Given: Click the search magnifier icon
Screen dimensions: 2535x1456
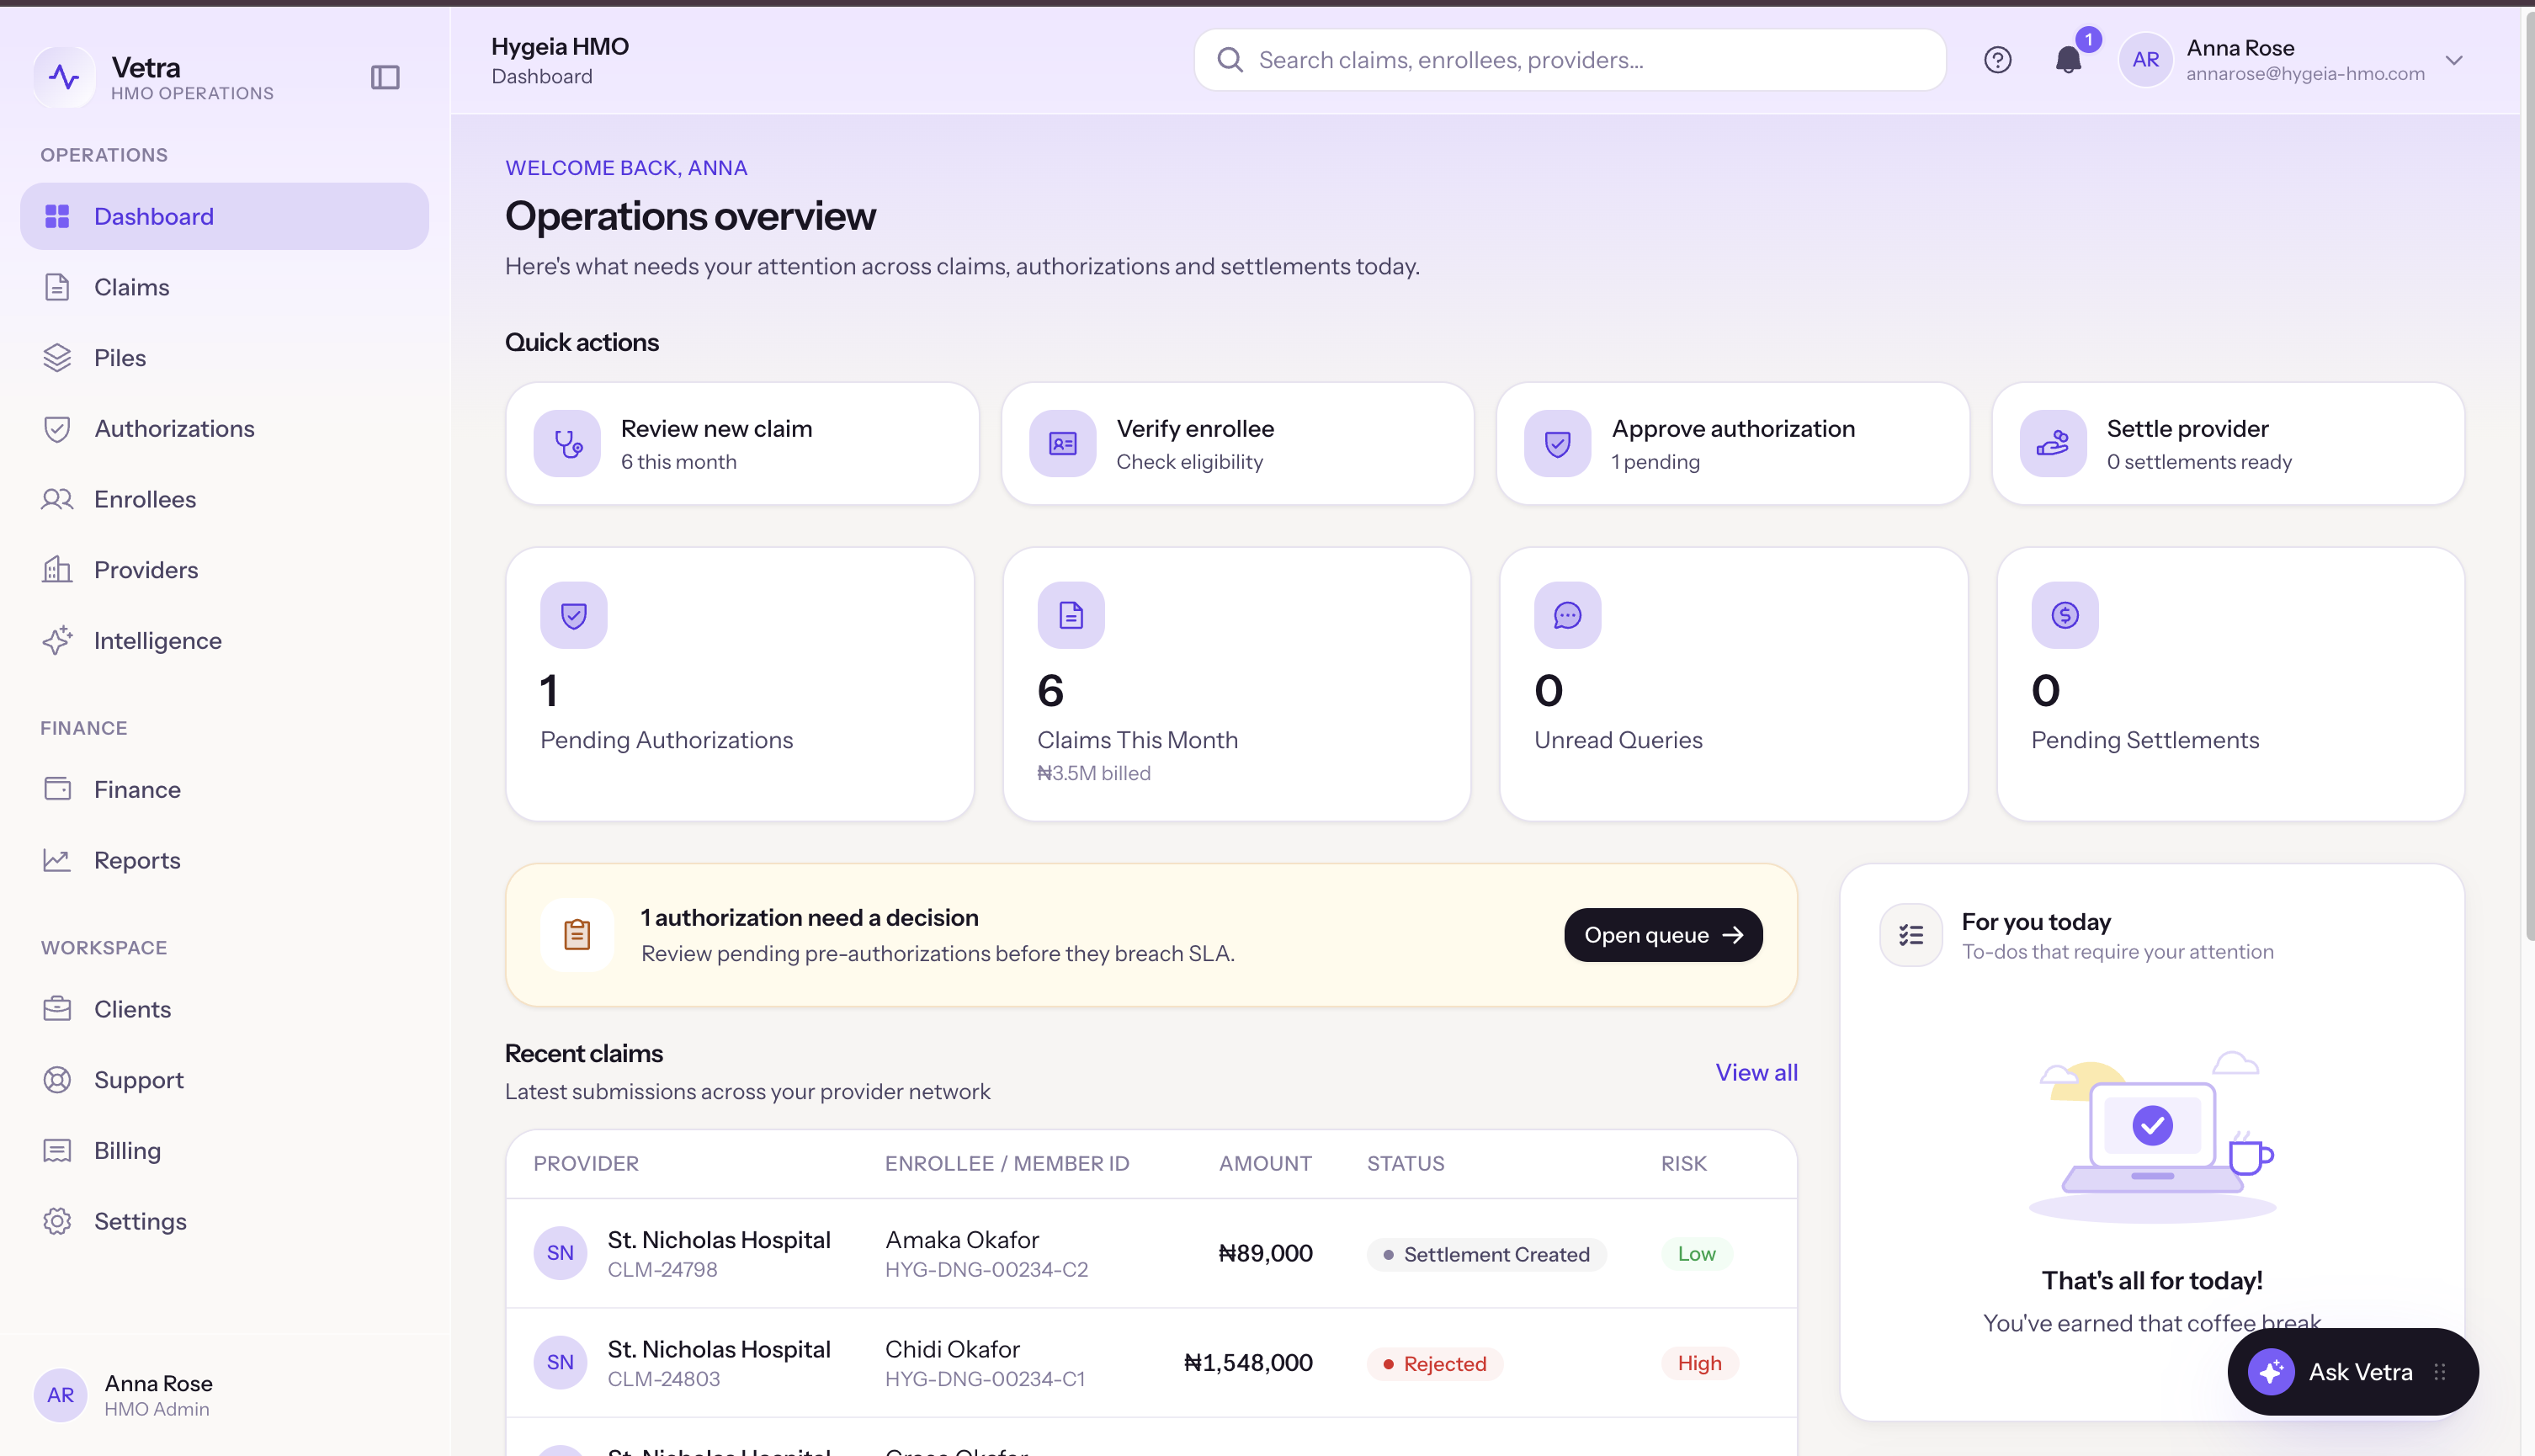Looking at the screenshot, I should (x=1230, y=60).
